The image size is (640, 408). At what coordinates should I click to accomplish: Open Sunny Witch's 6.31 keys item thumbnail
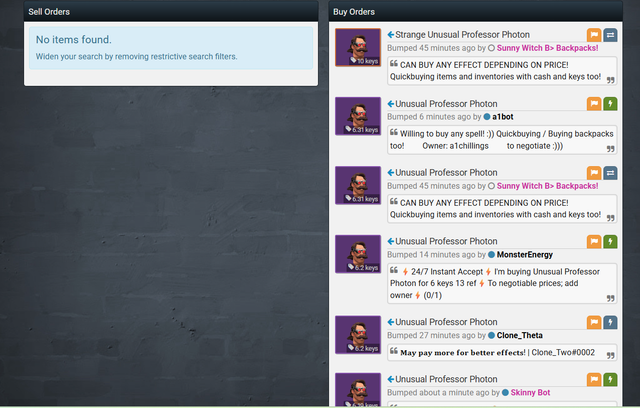click(x=358, y=185)
